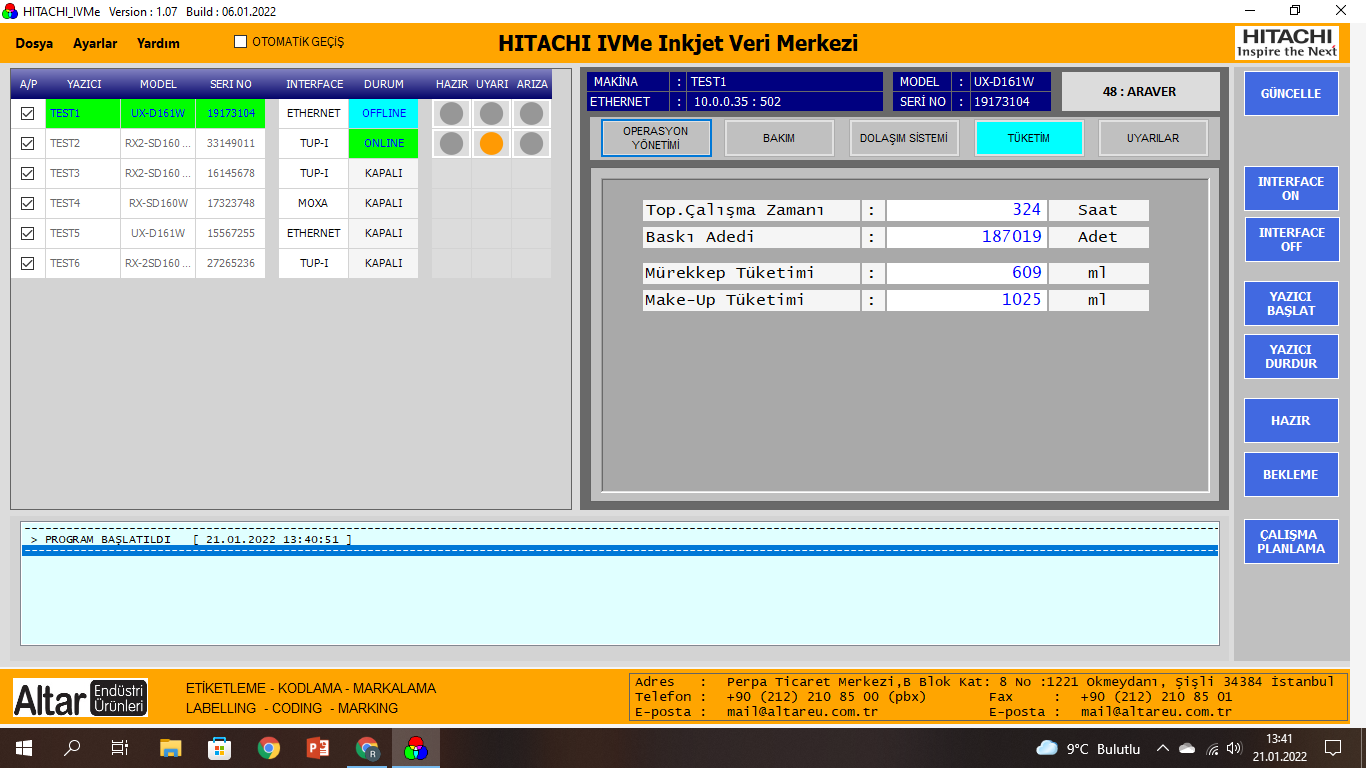Click Baskı Adedi value 187019
1366x768 pixels.
[967, 237]
